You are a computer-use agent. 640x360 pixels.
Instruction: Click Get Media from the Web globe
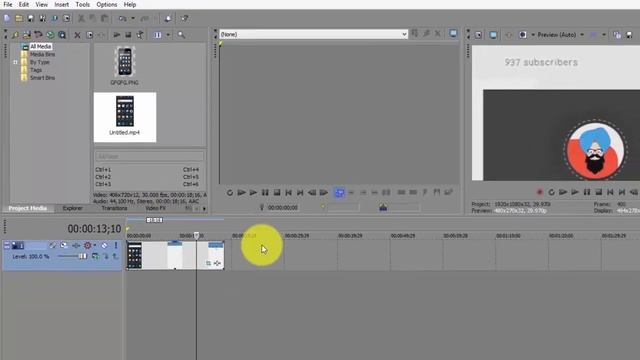[50, 35]
